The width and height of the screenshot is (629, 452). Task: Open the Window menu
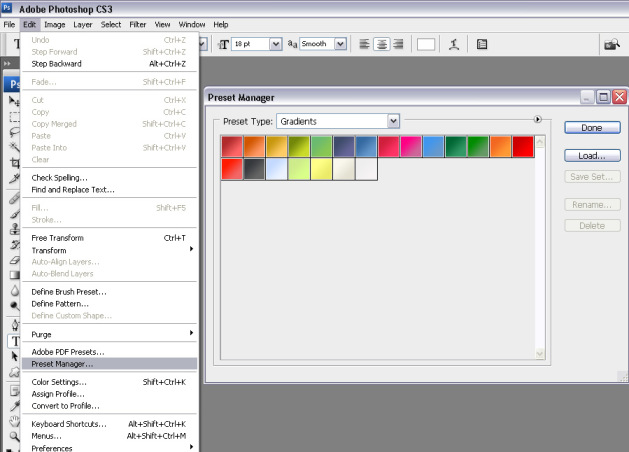192,24
